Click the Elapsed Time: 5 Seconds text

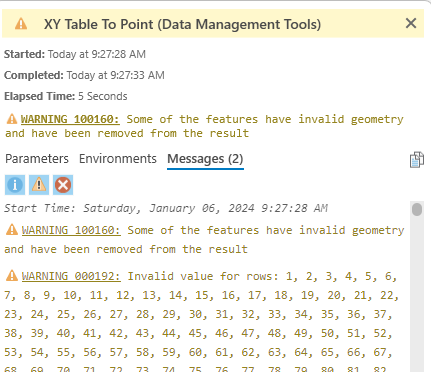click(66, 96)
